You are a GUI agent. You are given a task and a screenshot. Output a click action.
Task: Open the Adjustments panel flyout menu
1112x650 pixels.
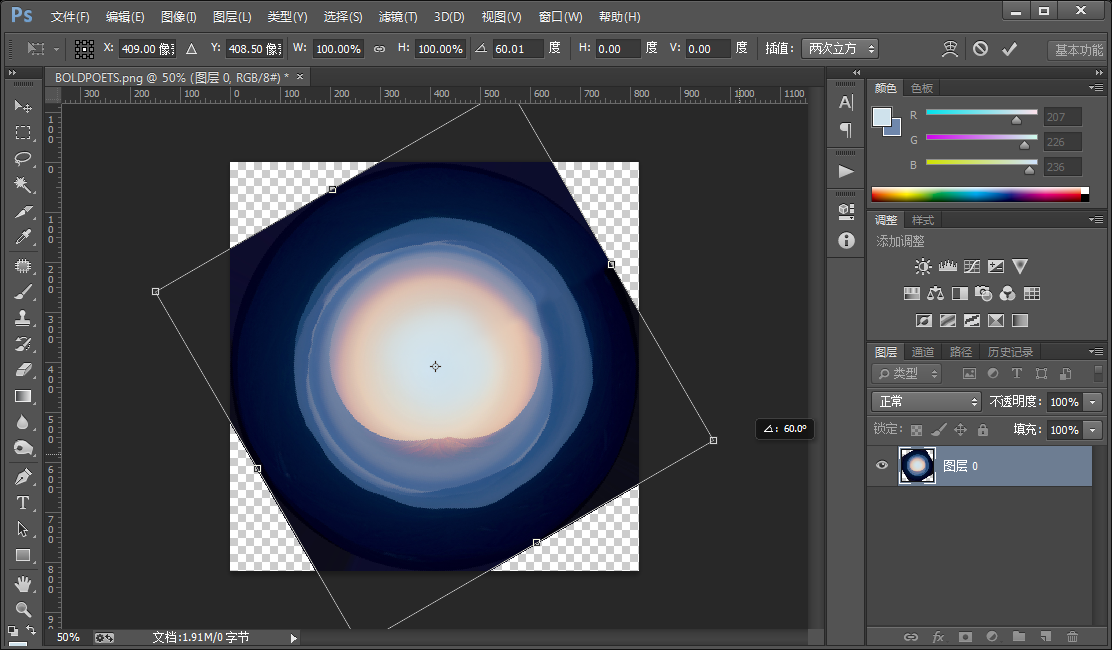tap(1096, 220)
